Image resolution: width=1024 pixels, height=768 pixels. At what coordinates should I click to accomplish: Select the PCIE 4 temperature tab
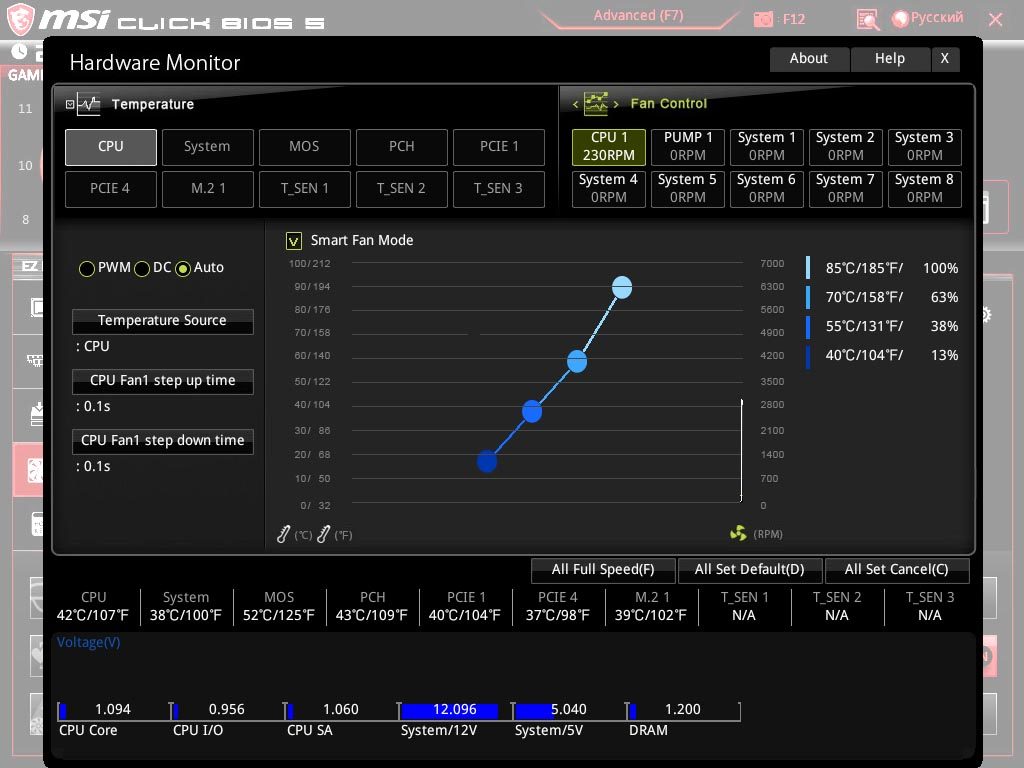110,189
